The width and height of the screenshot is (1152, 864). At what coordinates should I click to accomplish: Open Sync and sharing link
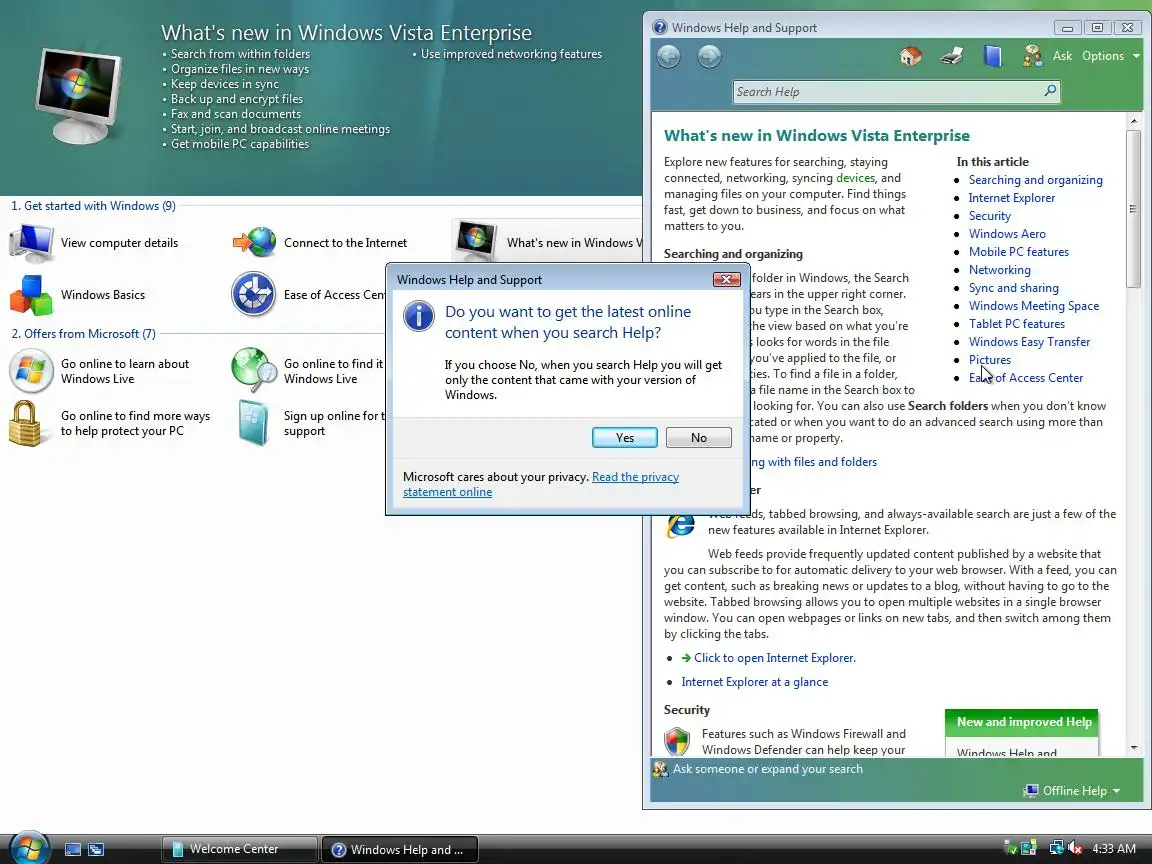[1013, 288]
